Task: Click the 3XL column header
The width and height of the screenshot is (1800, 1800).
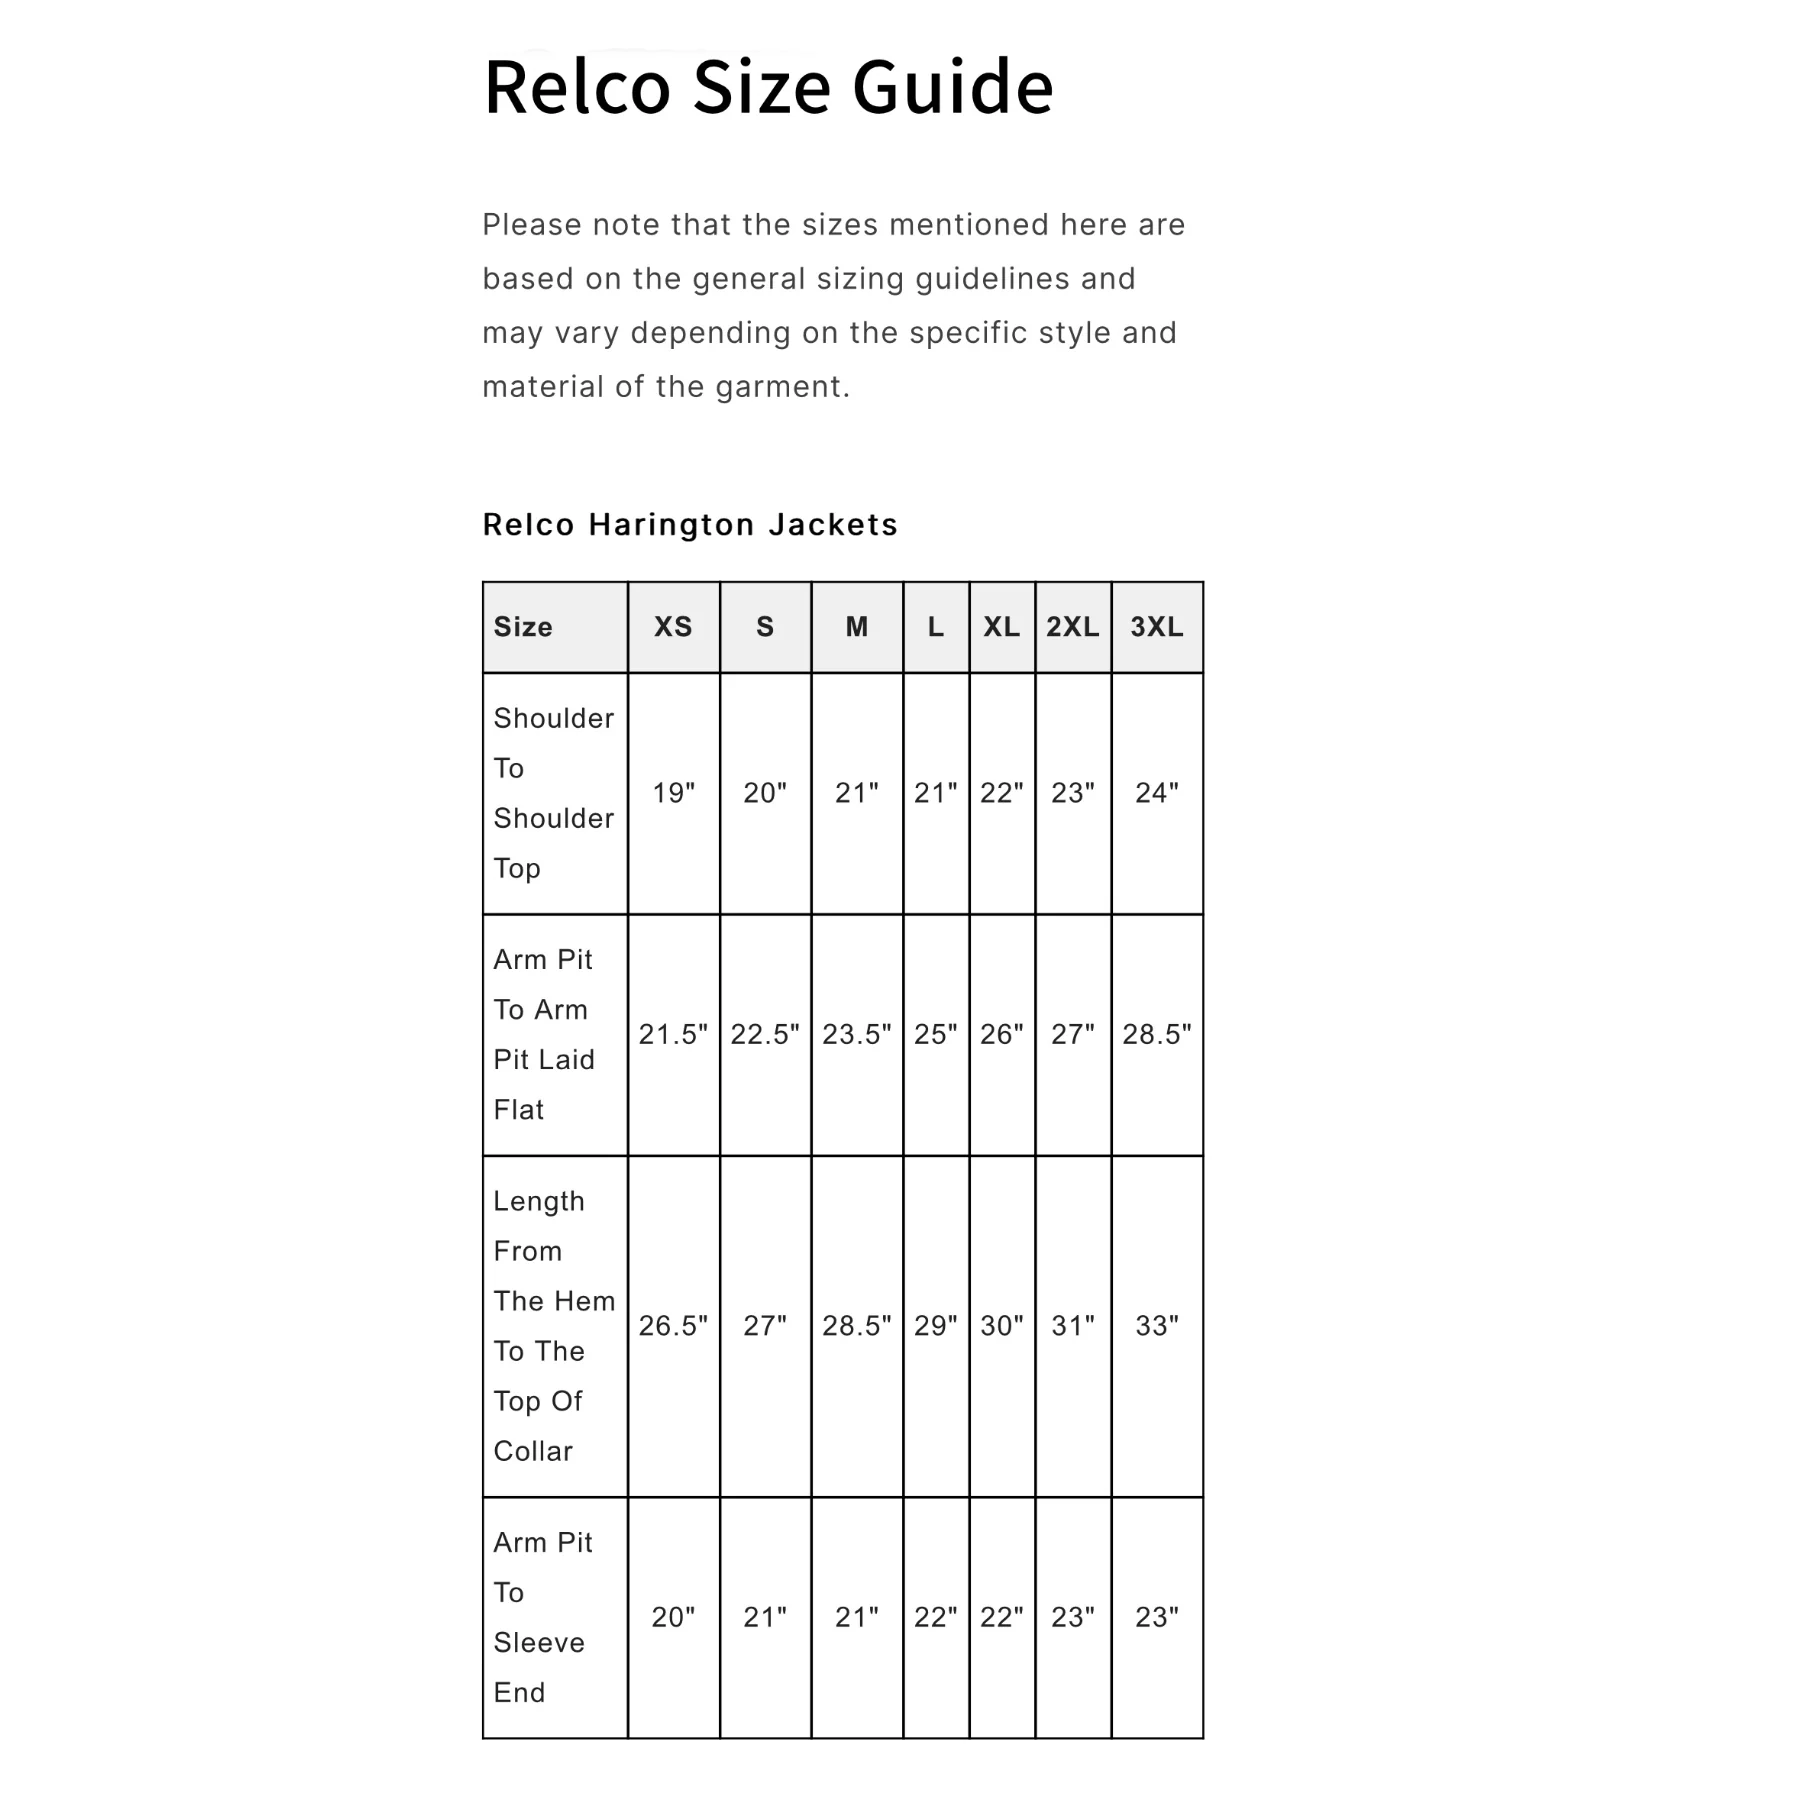Action: pos(1157,627)
